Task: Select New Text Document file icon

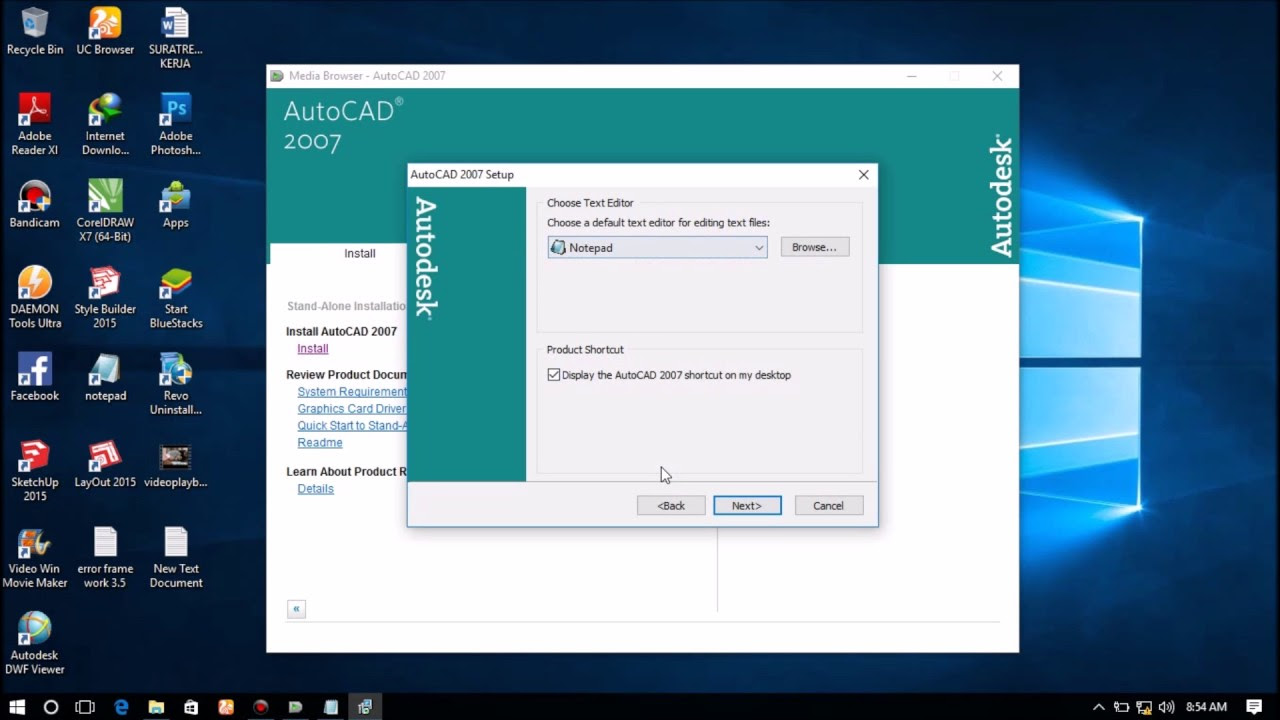Action: (x=175, y=557)
